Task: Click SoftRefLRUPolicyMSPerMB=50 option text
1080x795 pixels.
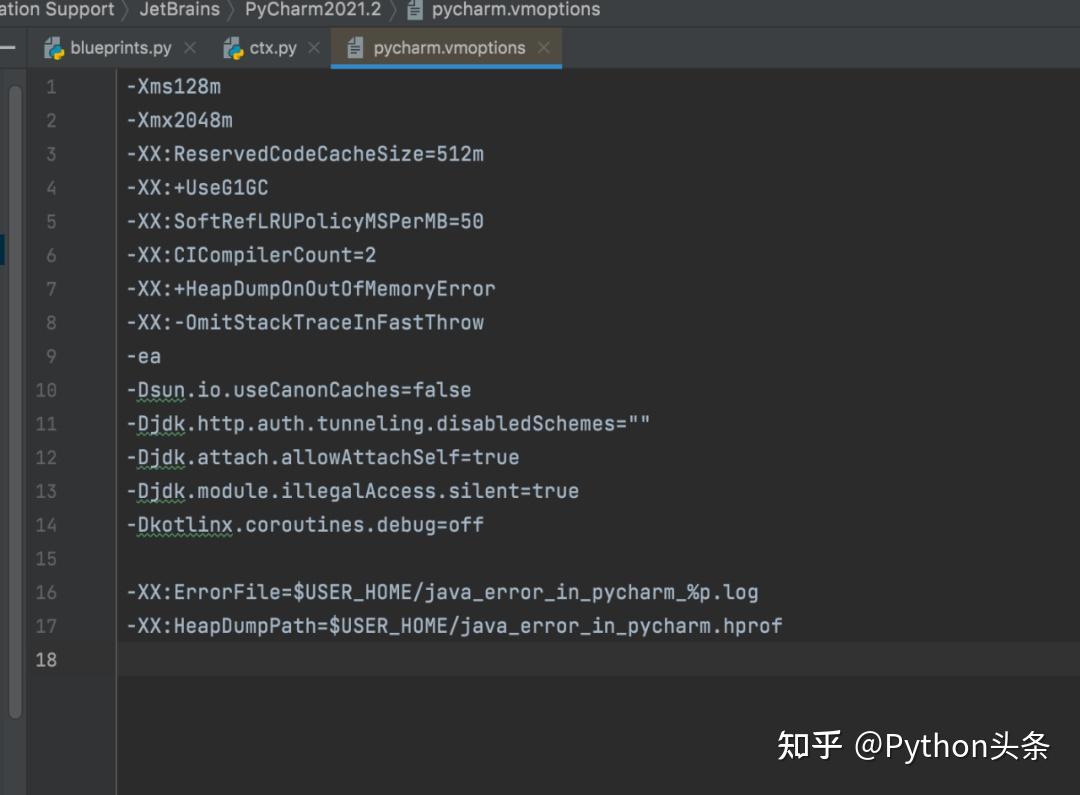Action: [x=329, y=222]
